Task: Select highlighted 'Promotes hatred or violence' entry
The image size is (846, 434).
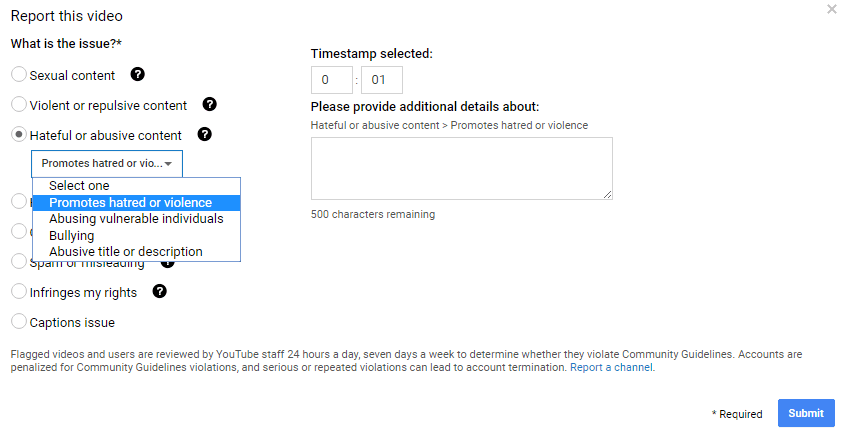Action: click(x=131, y=203)
